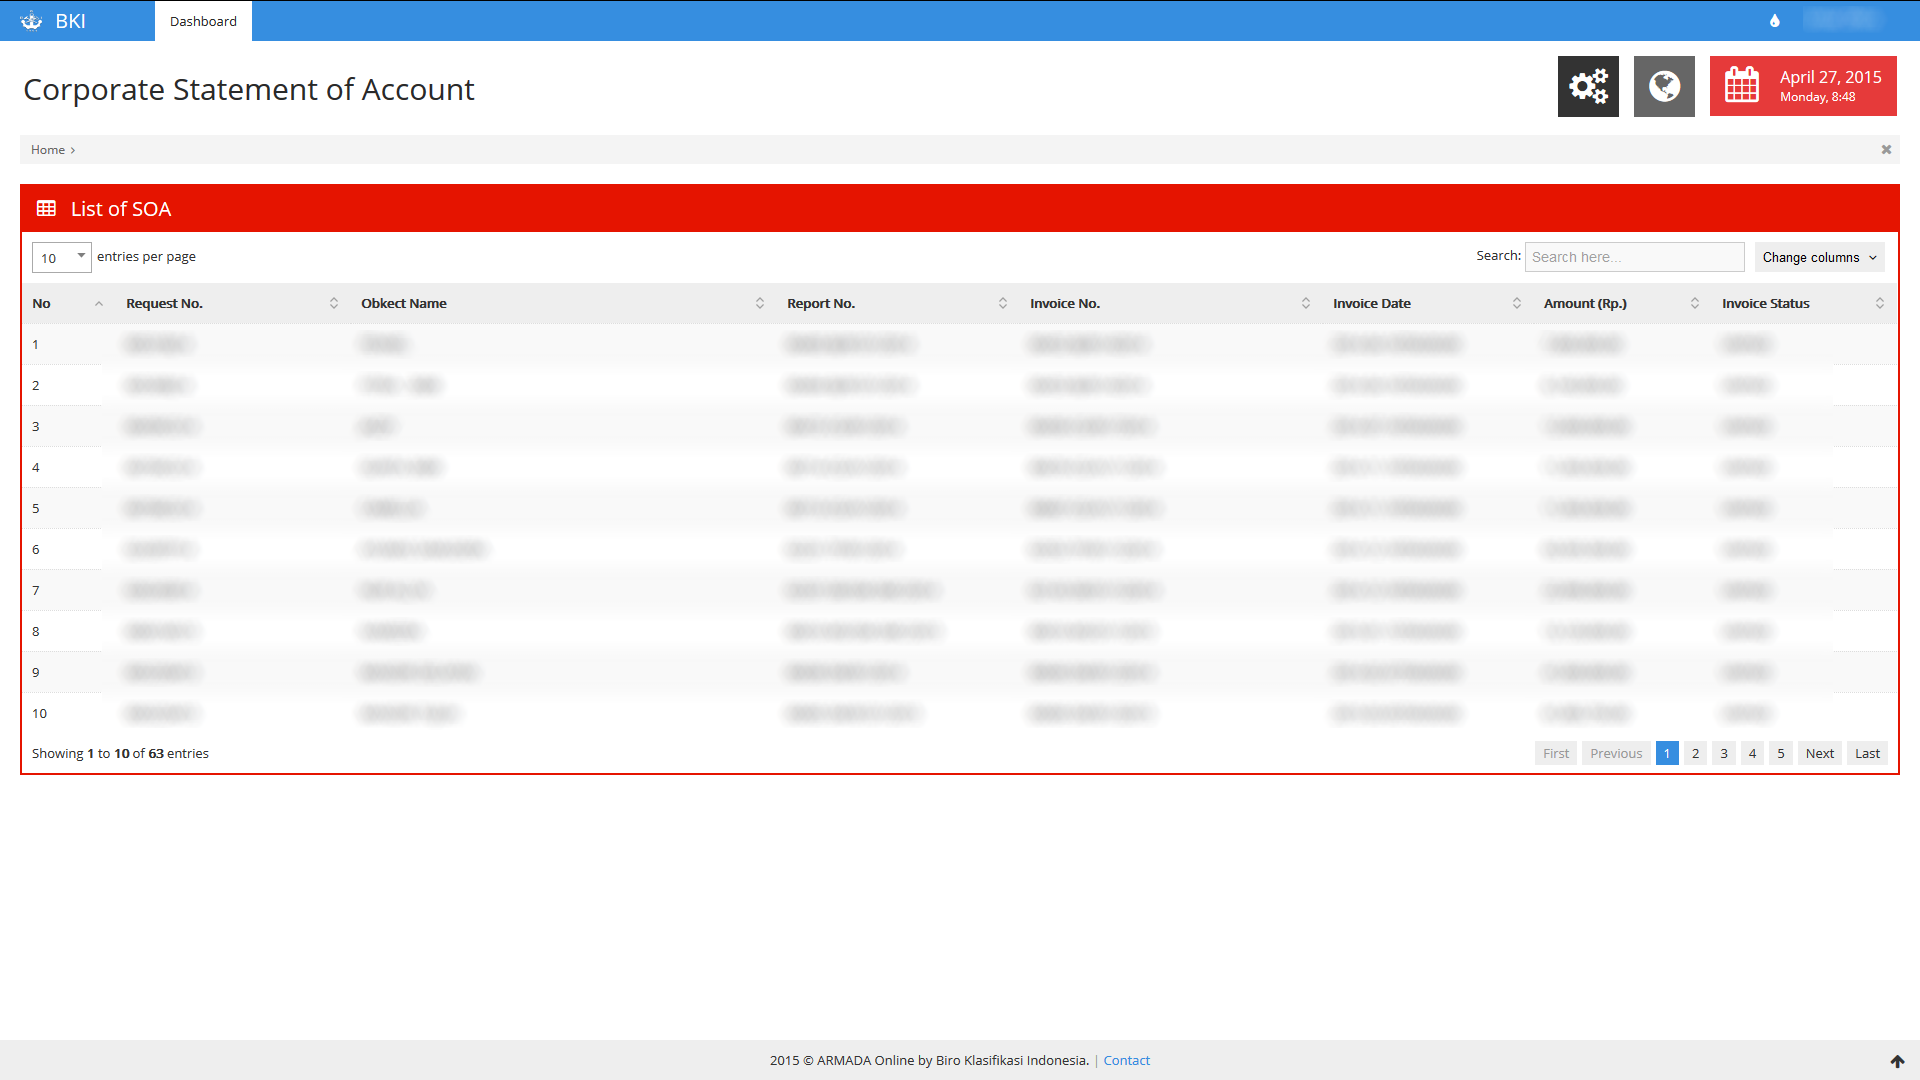Sort by Invoice Status column arrows

coord(1879,304)
